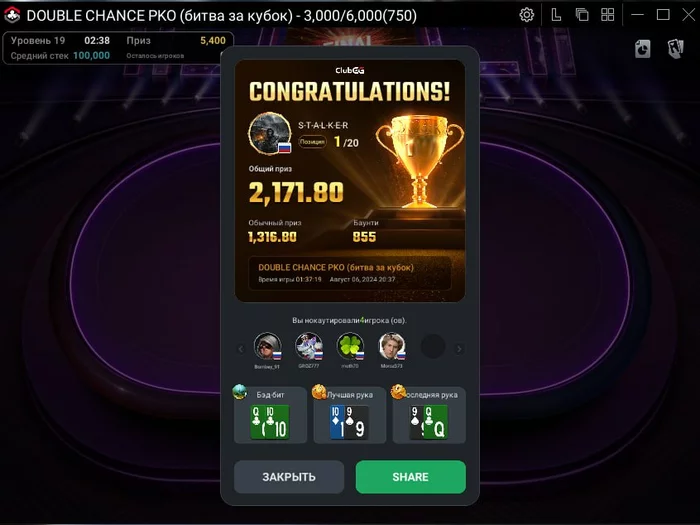
Task: Click the gold trophy image
Action: 419,162
